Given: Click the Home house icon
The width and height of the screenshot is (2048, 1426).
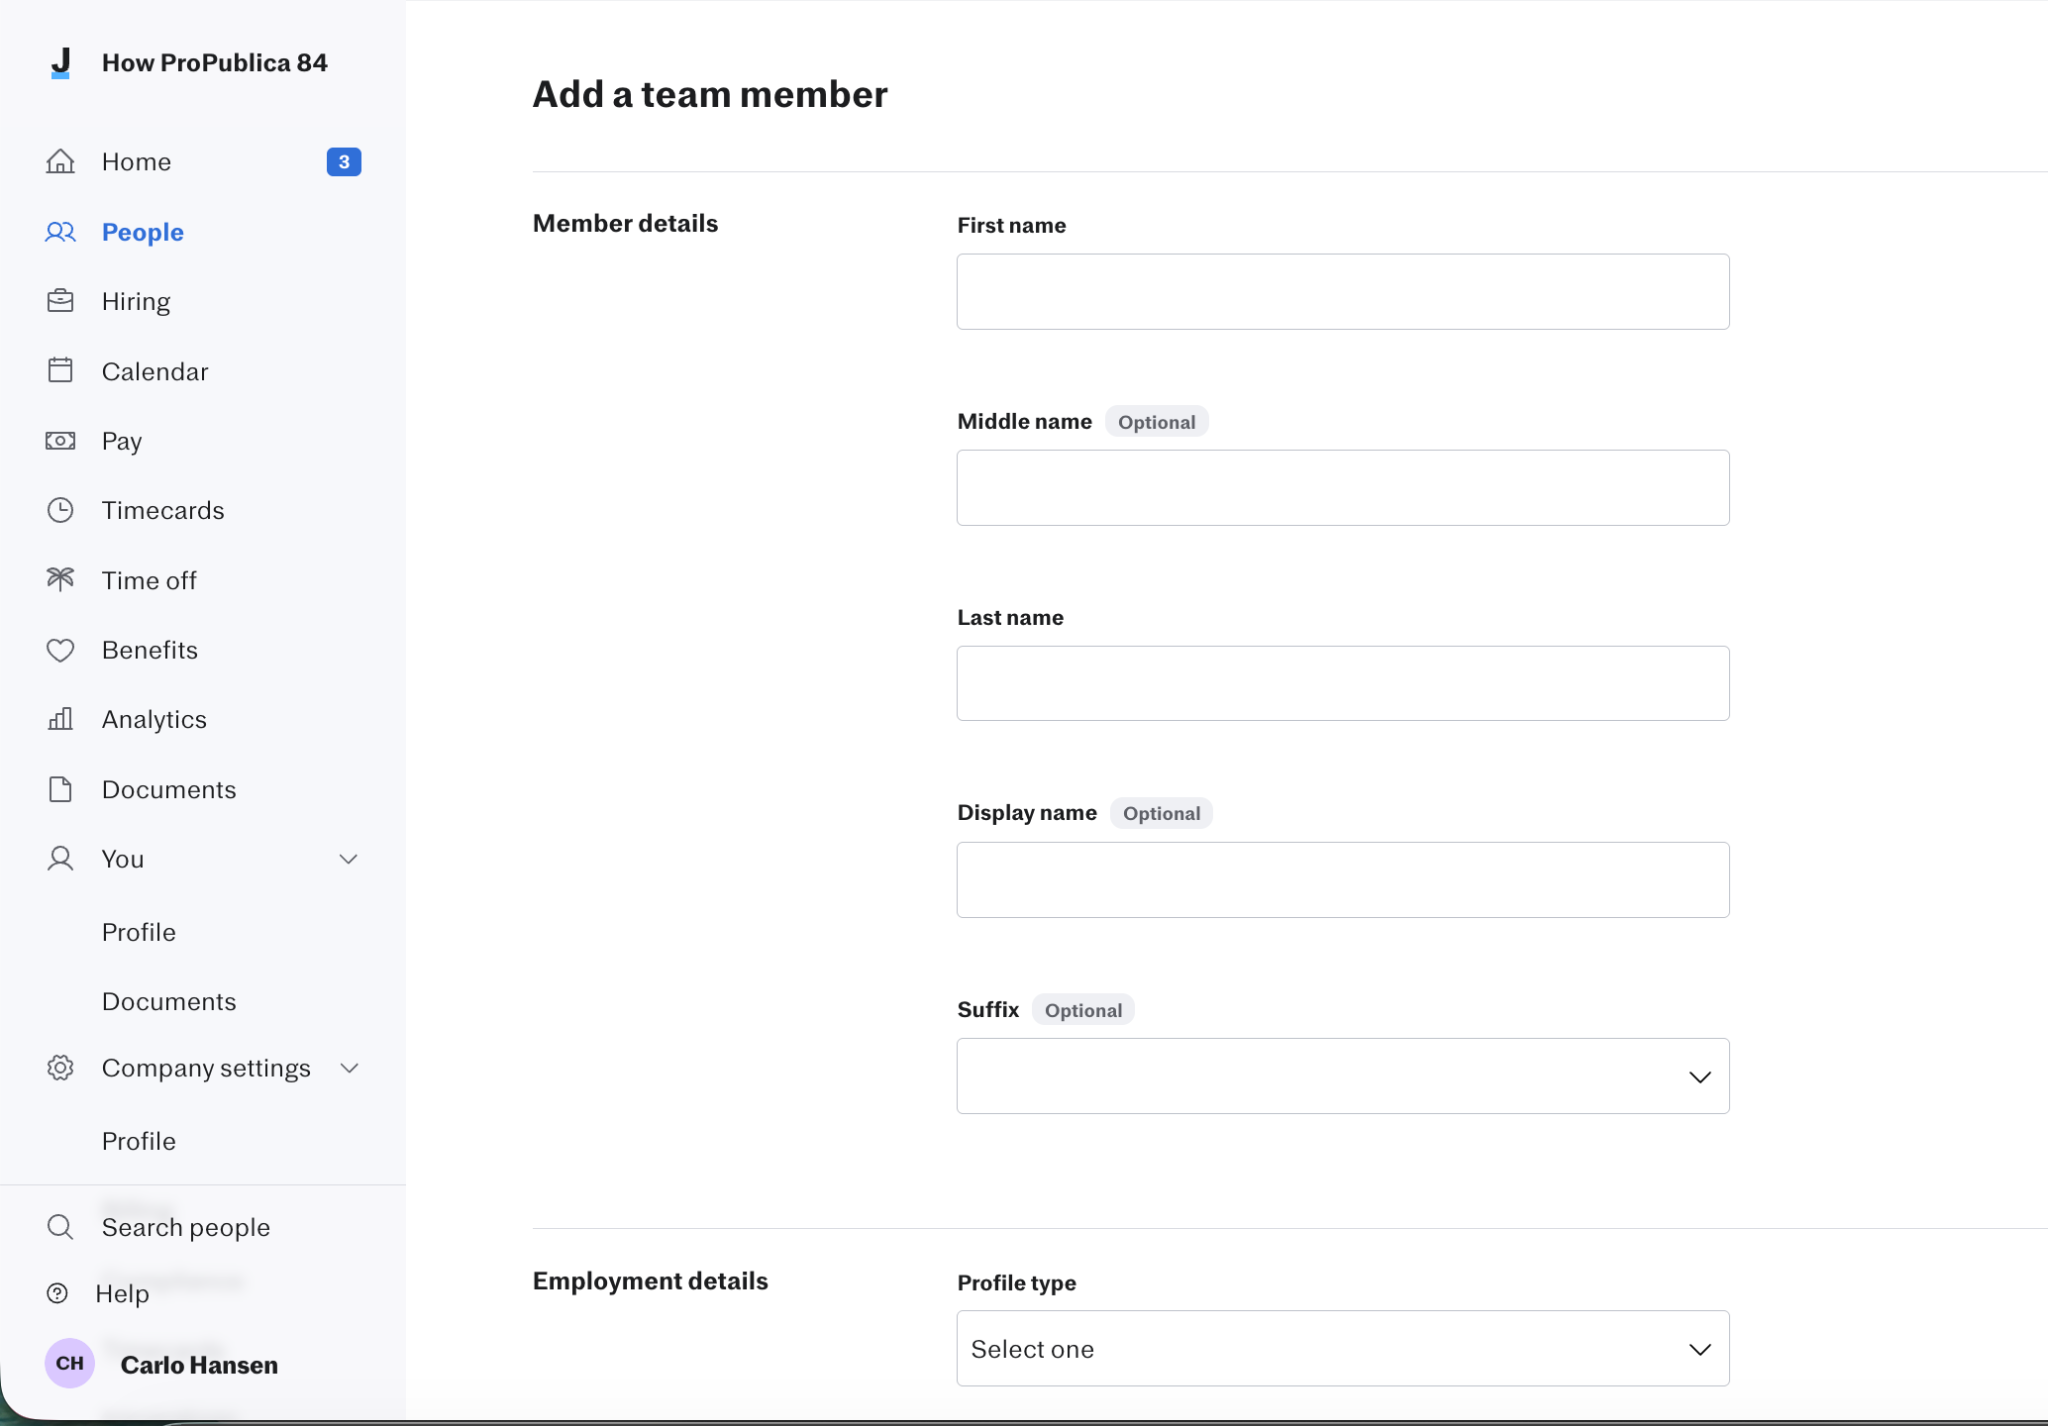Looking at the screenshot, I should coord(60,161).
